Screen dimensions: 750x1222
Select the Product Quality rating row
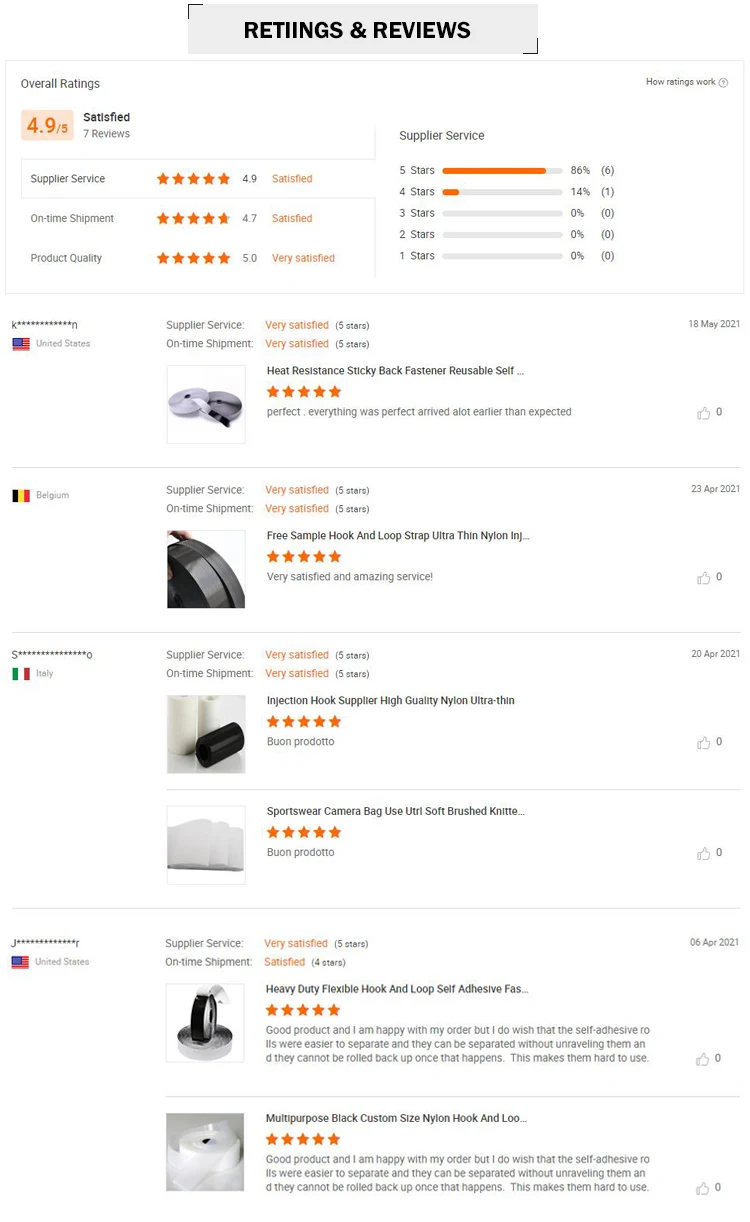tap(197, 258)
